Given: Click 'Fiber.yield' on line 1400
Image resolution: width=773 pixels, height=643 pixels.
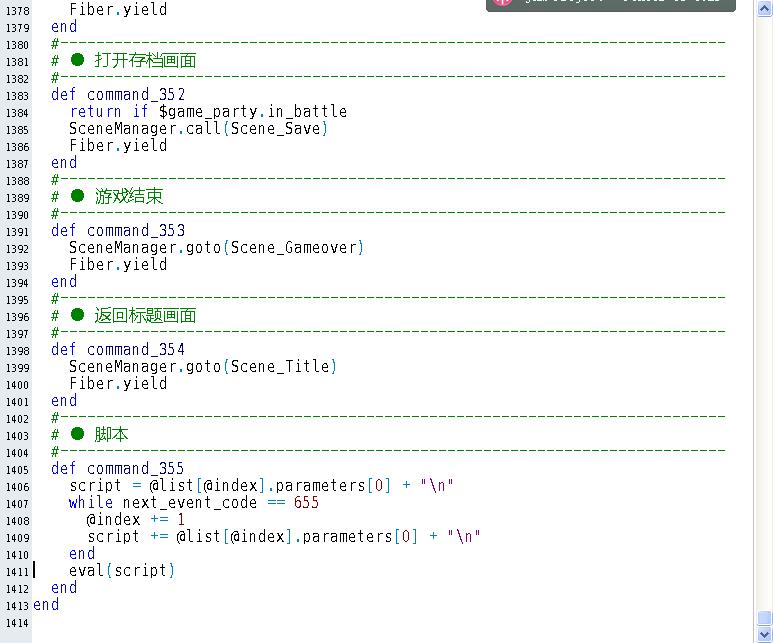Looking at the screenshot, I should coord(118,384).
